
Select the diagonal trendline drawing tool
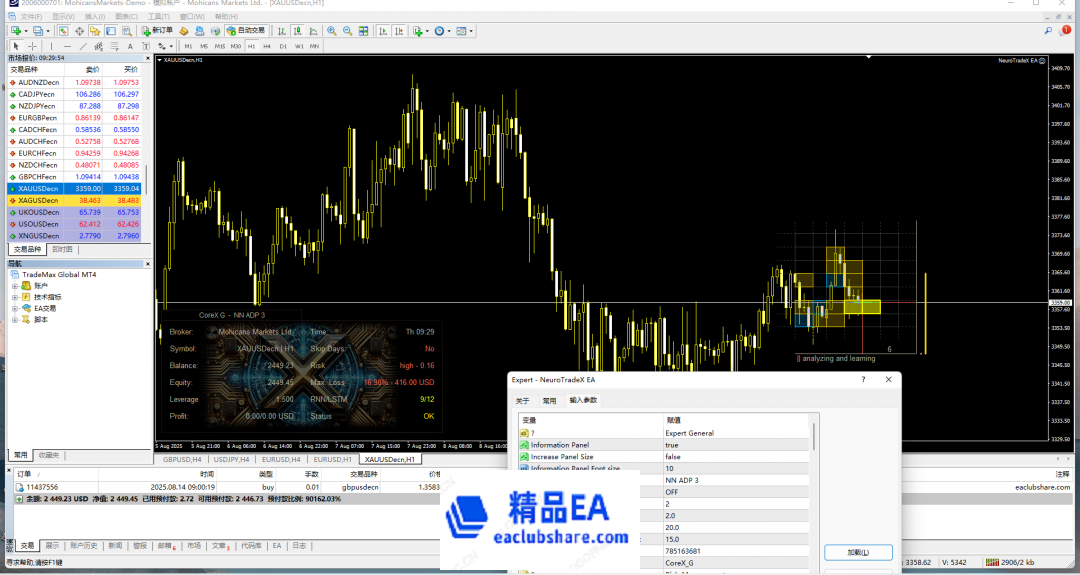[81, 46]
